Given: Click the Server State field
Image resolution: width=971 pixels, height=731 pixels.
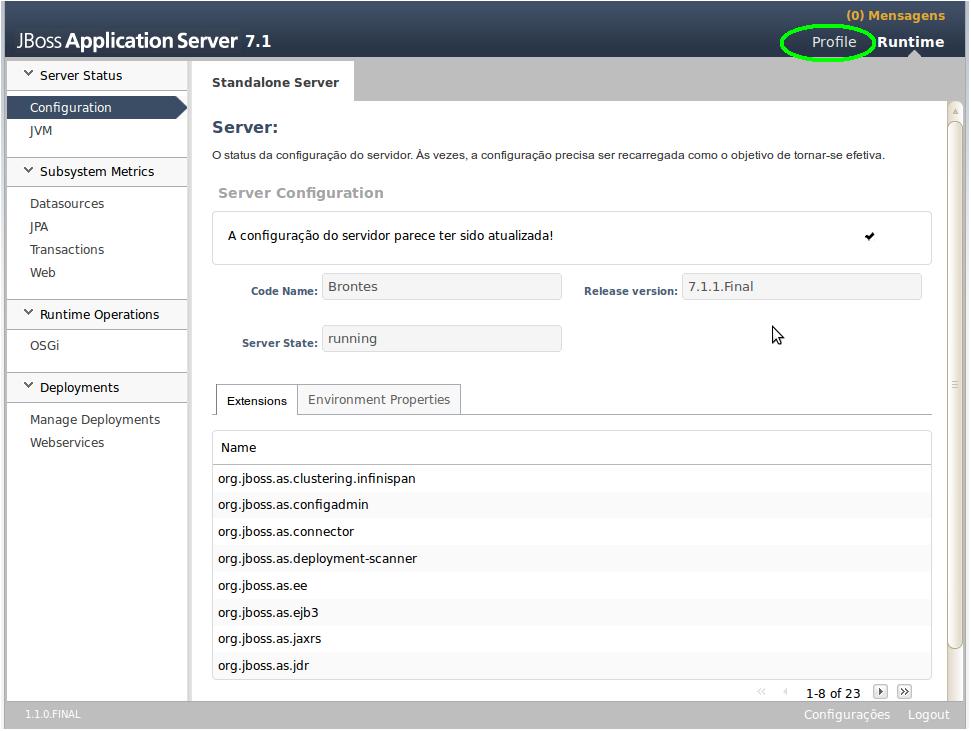Looking at the screenshot, I should coord(442,339).
